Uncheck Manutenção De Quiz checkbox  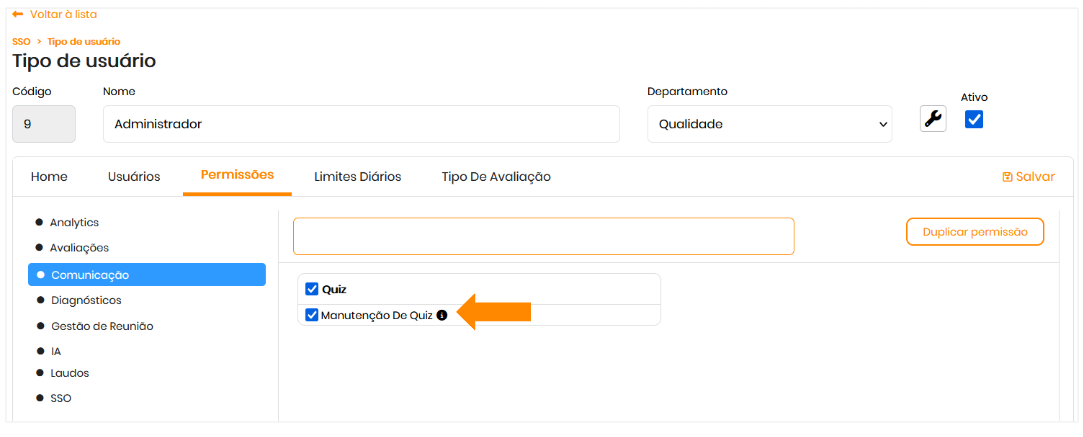coord(312,315)
